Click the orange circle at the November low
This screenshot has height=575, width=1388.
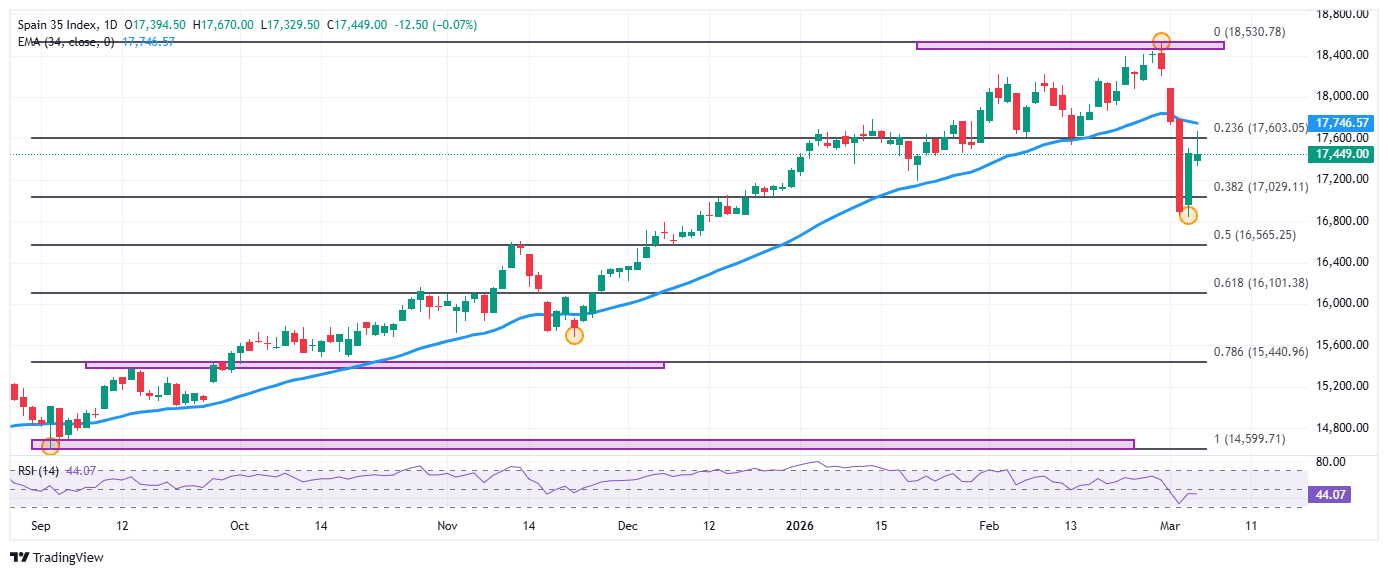[x=574, y=335]
